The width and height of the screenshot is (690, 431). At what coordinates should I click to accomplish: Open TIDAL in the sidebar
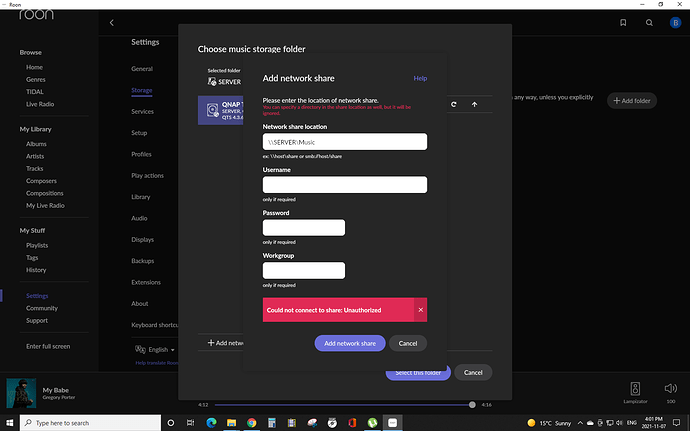coord(35,92)
